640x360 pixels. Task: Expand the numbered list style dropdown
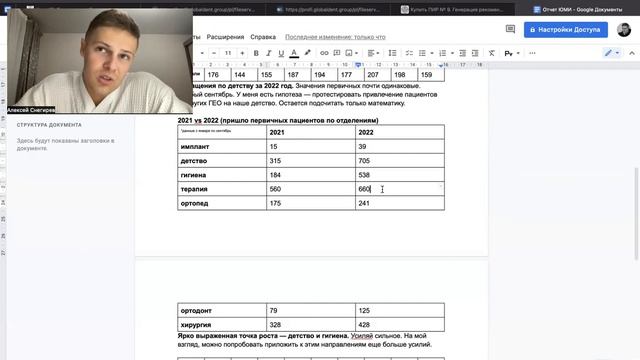point(452,53)
